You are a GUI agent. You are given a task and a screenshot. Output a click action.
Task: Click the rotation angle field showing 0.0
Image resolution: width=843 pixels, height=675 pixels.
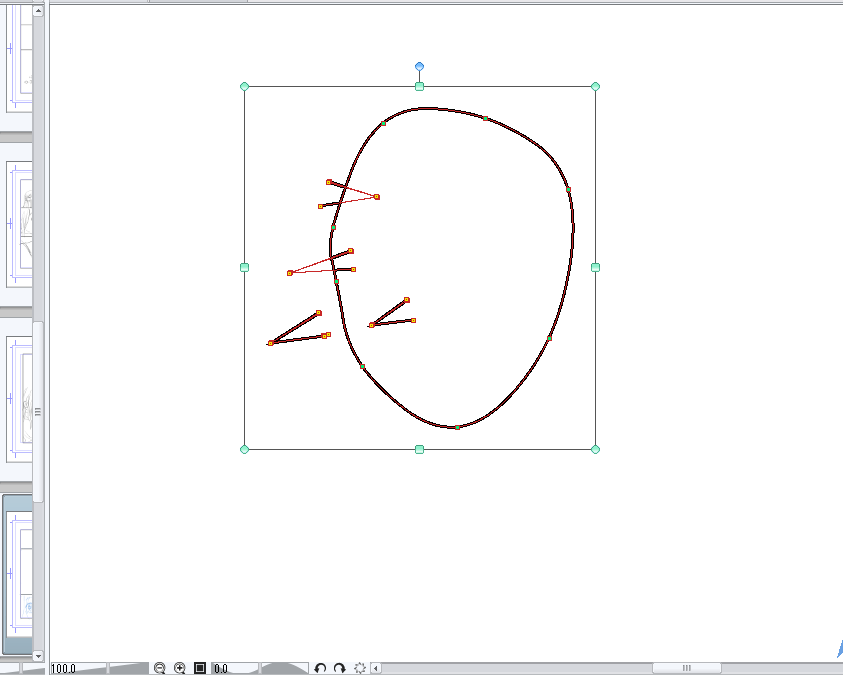click(234, 668)
